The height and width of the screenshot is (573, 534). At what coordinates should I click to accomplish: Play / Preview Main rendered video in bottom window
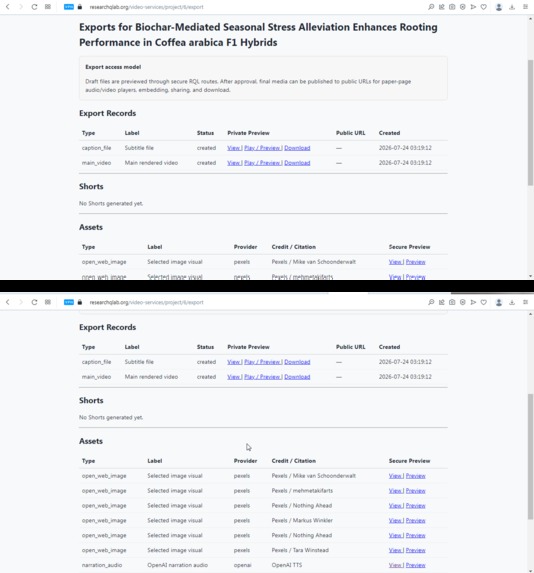[262, 377]
